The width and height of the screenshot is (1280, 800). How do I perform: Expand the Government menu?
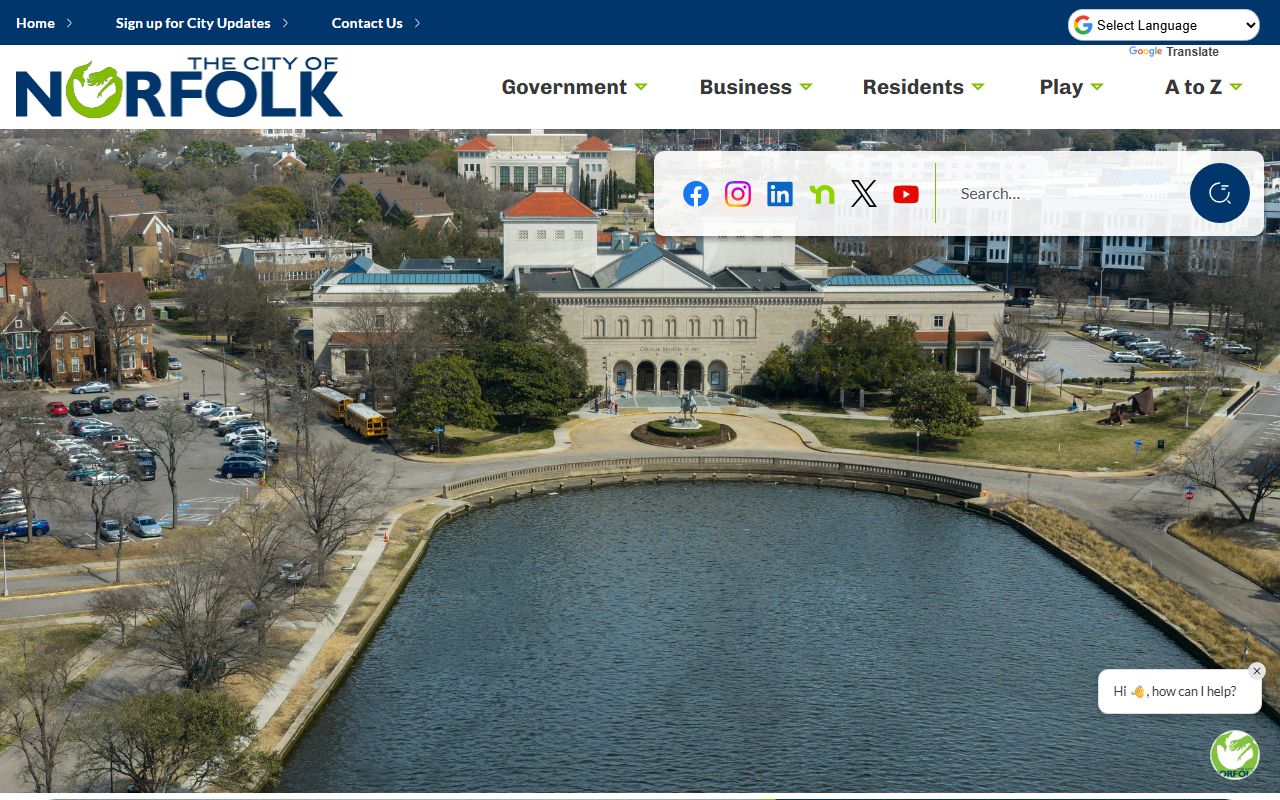click(575, 87)
